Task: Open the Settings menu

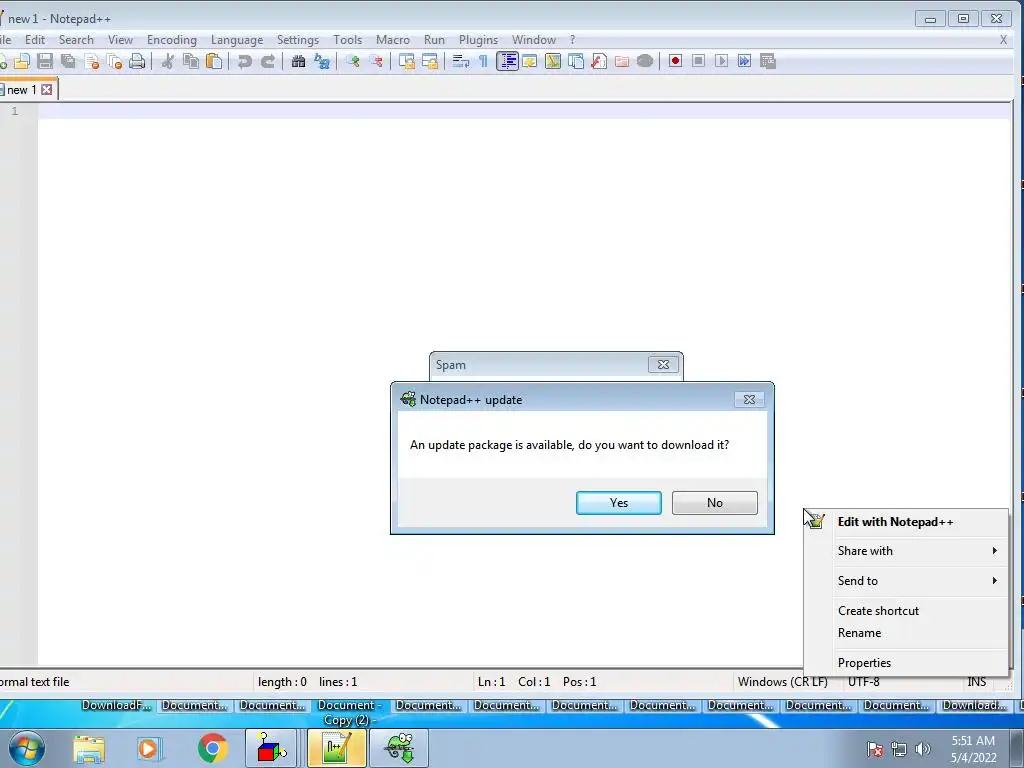Action: click(298, 40)
